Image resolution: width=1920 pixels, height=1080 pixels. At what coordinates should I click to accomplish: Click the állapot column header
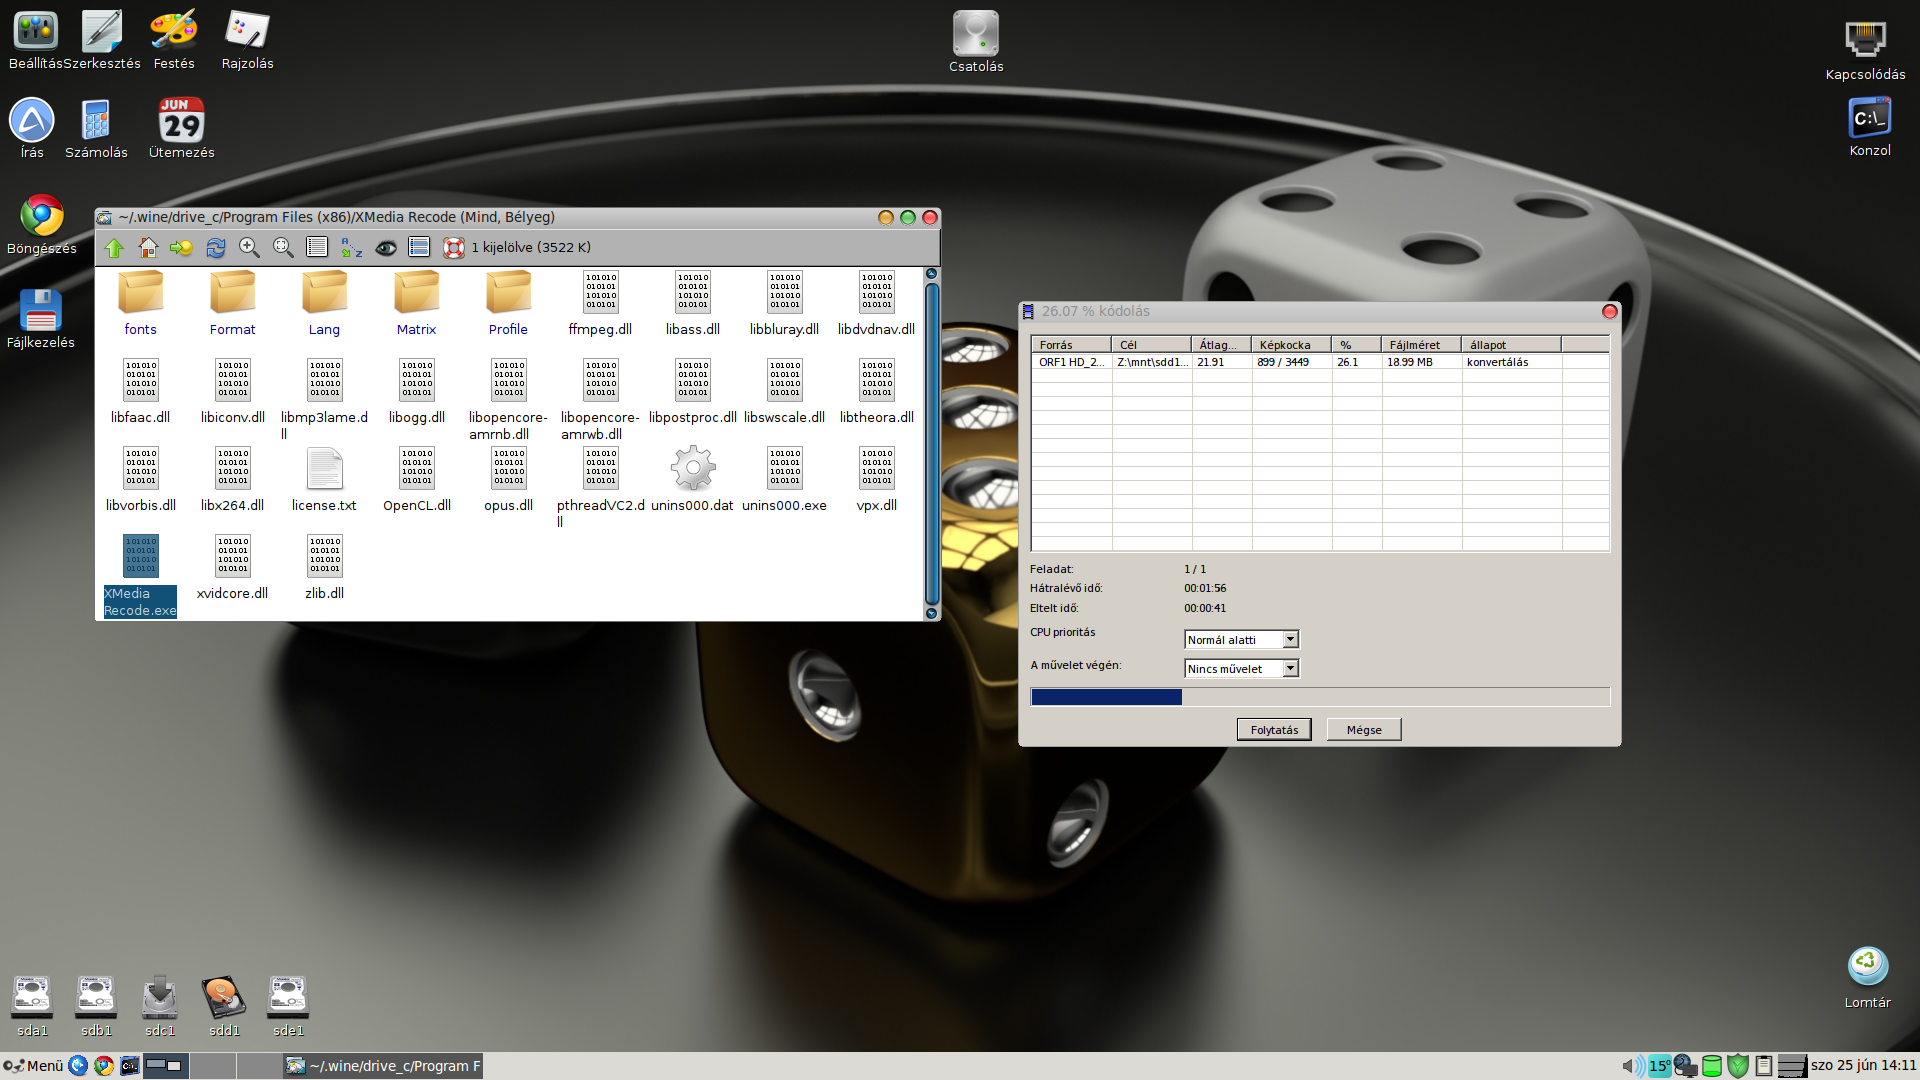[x=1511, y=345]
